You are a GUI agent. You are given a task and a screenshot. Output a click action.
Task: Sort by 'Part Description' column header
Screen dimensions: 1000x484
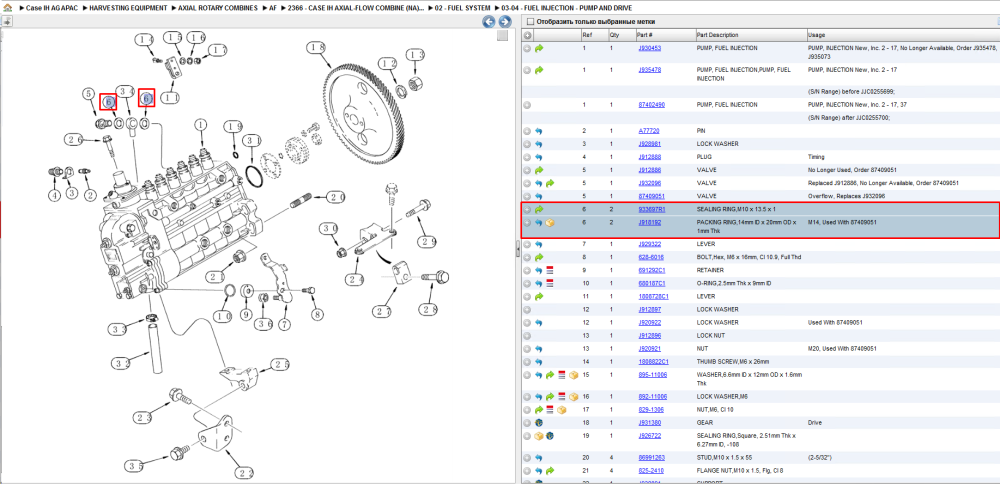(x=717, y=35)
